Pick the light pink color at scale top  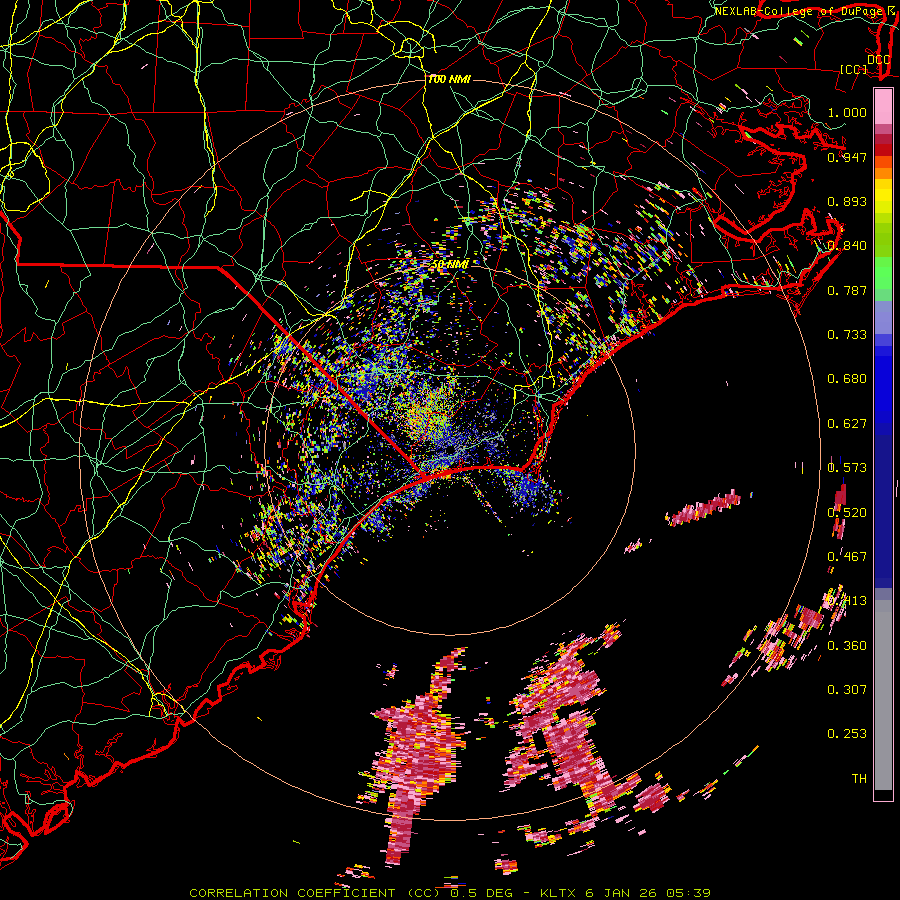[x=883, y=106]
